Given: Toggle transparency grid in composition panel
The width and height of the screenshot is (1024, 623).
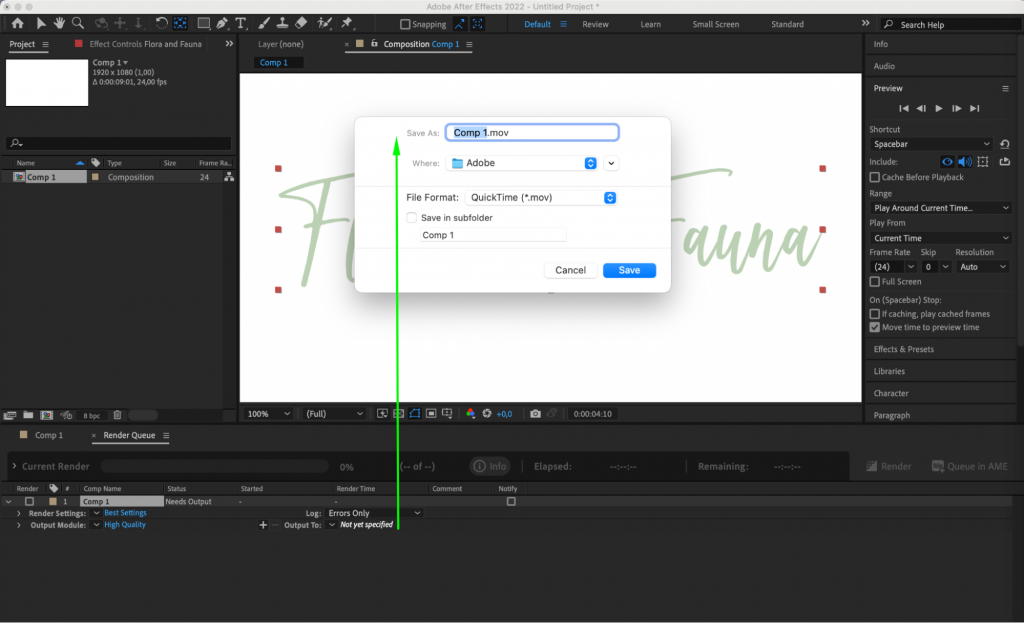Looking at the screenshot, I should pos(398,412).
